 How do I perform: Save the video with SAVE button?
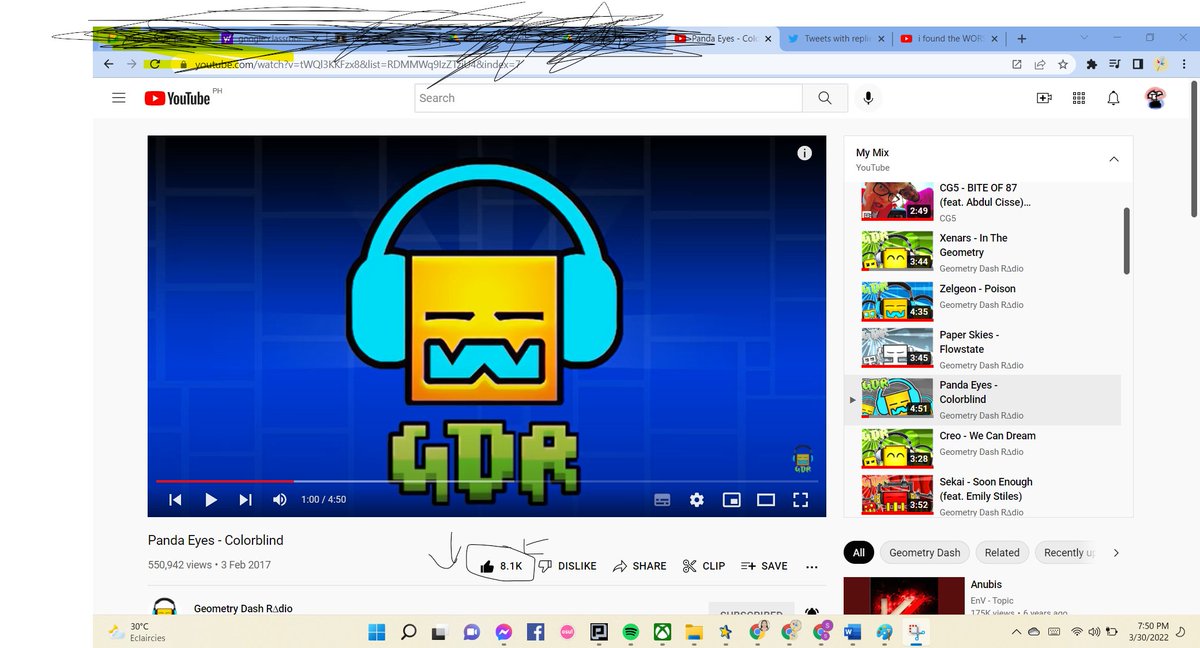tap(764, 566)
